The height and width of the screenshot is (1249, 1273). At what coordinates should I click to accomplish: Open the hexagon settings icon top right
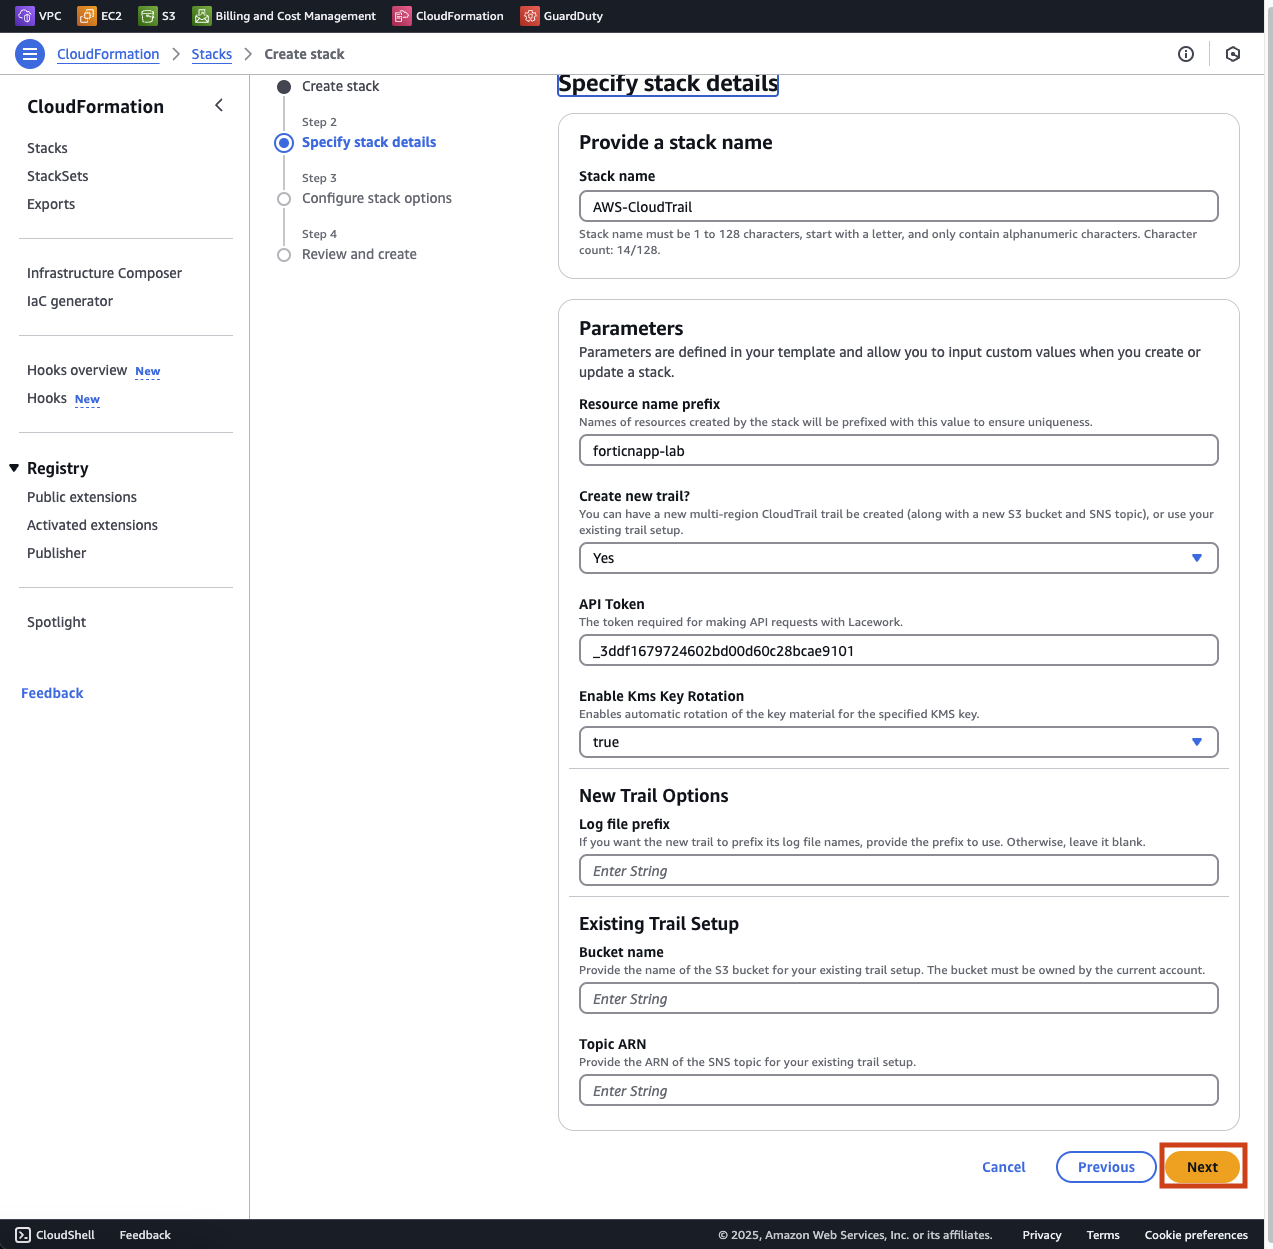(1233, 54)
